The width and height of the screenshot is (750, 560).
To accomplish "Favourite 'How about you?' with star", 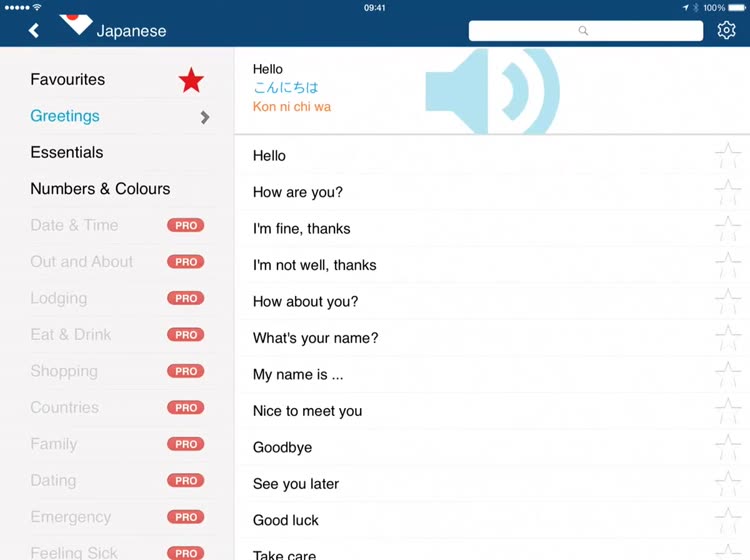I will [x=728, y=302].
